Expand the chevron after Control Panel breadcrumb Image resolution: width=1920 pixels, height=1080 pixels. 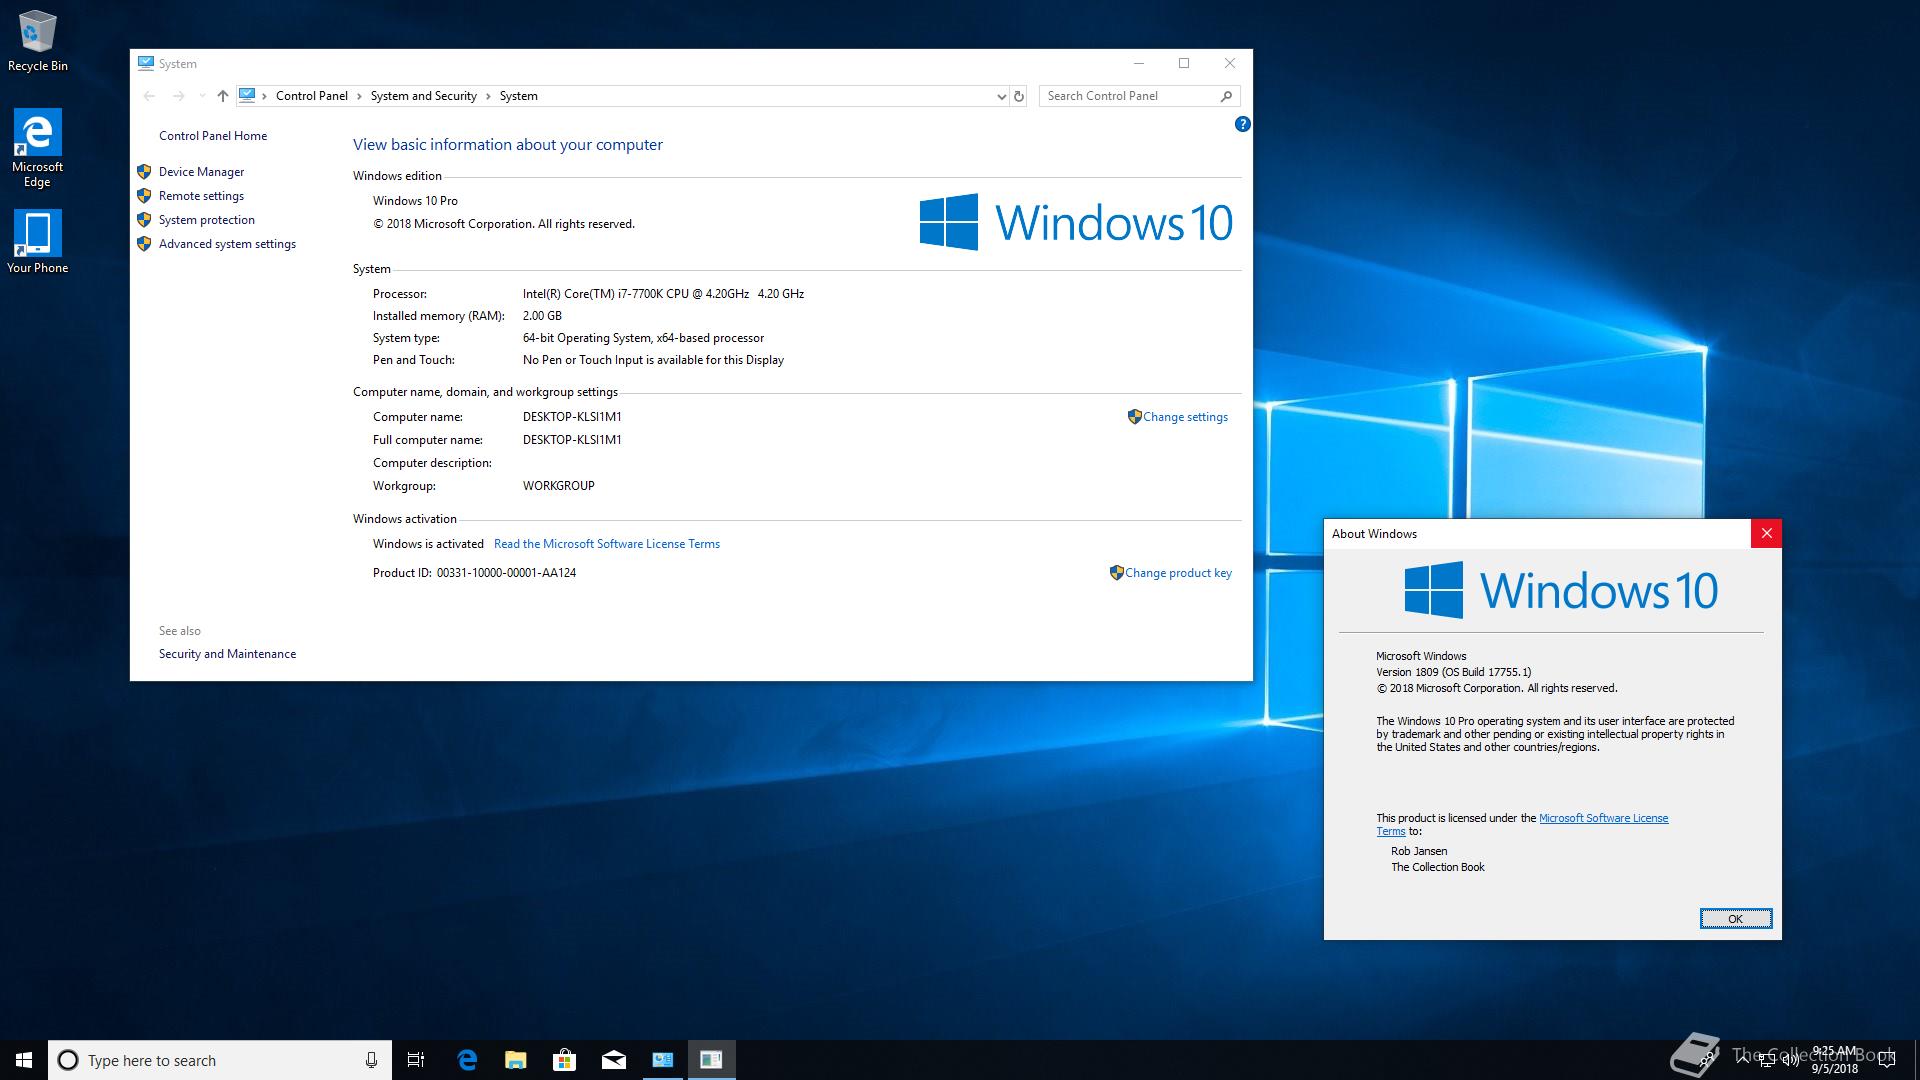pos(359,96)
